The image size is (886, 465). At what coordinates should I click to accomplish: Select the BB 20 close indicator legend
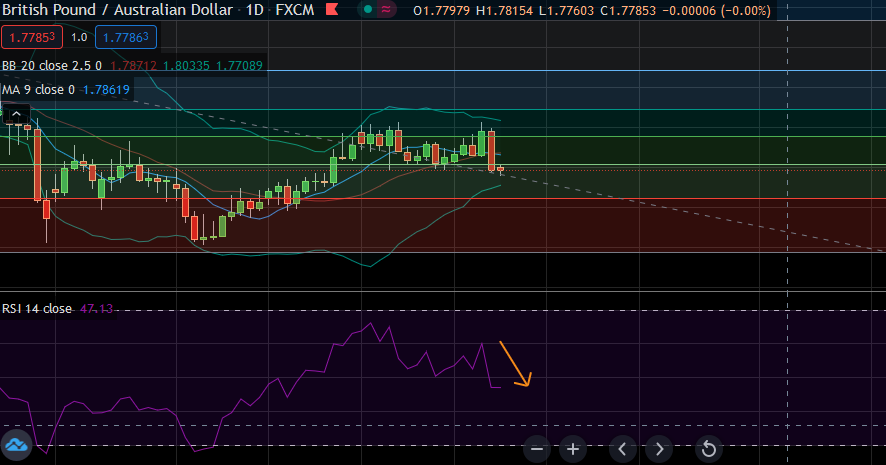pyautogui.click(x=50, y=65)
